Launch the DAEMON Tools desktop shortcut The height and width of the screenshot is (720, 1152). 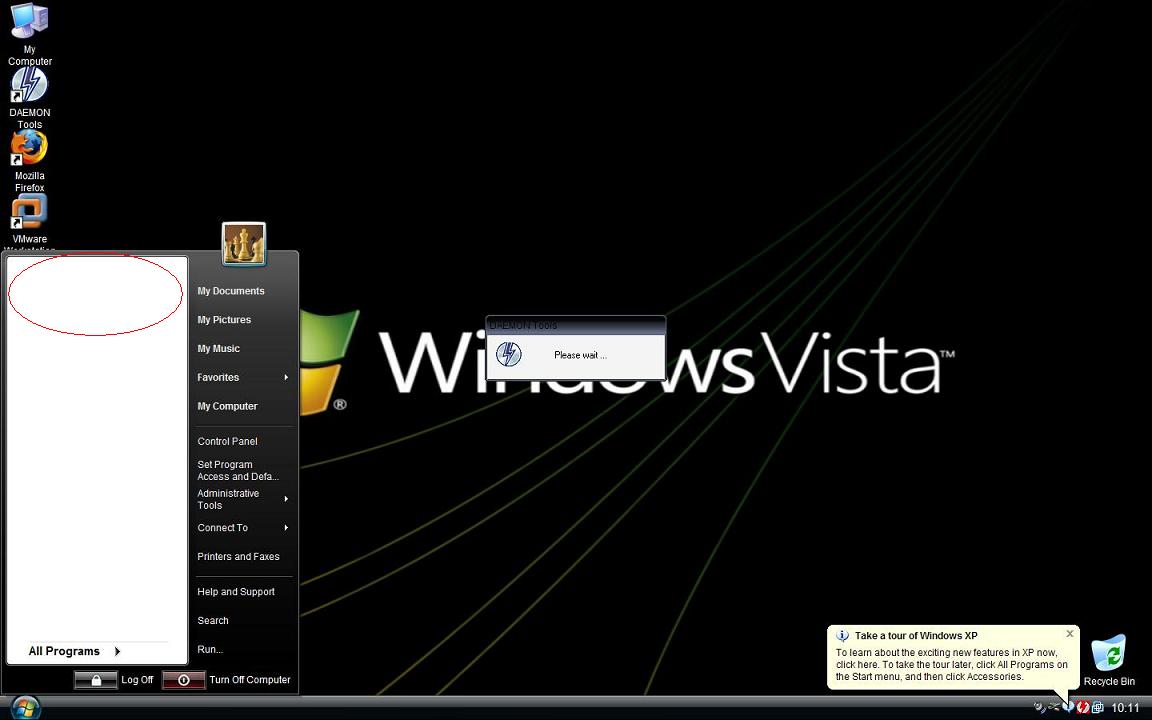click(x=29, y=98)
